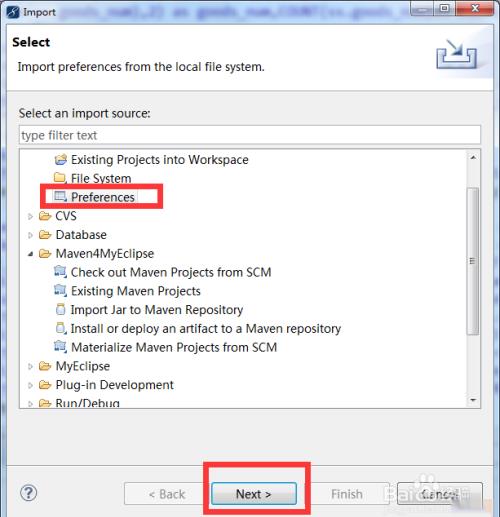Click the import source list scrollbar thumb
The image size is (500, 517).
point(473,261)
